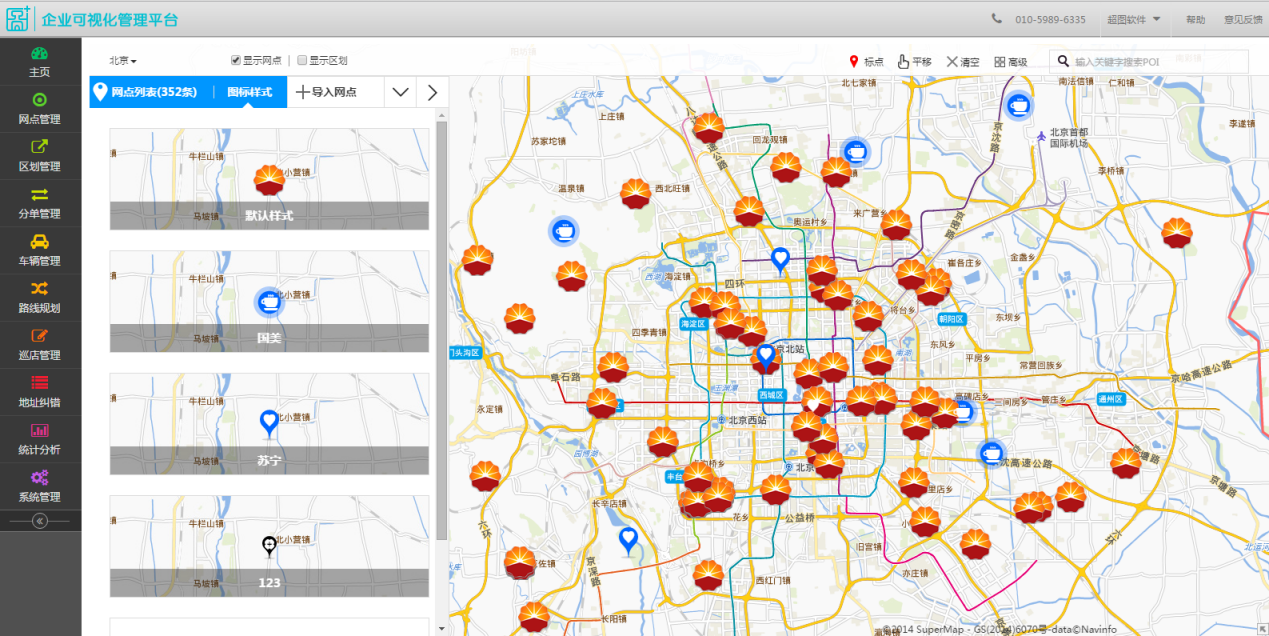Open 路线规划 route planning
The width and height of the screenshot is (1269, 636).
(x=40, y=297)
